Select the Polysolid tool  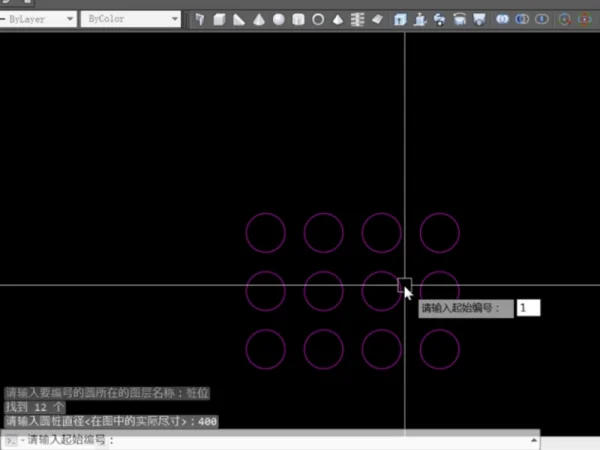(199, 19)
